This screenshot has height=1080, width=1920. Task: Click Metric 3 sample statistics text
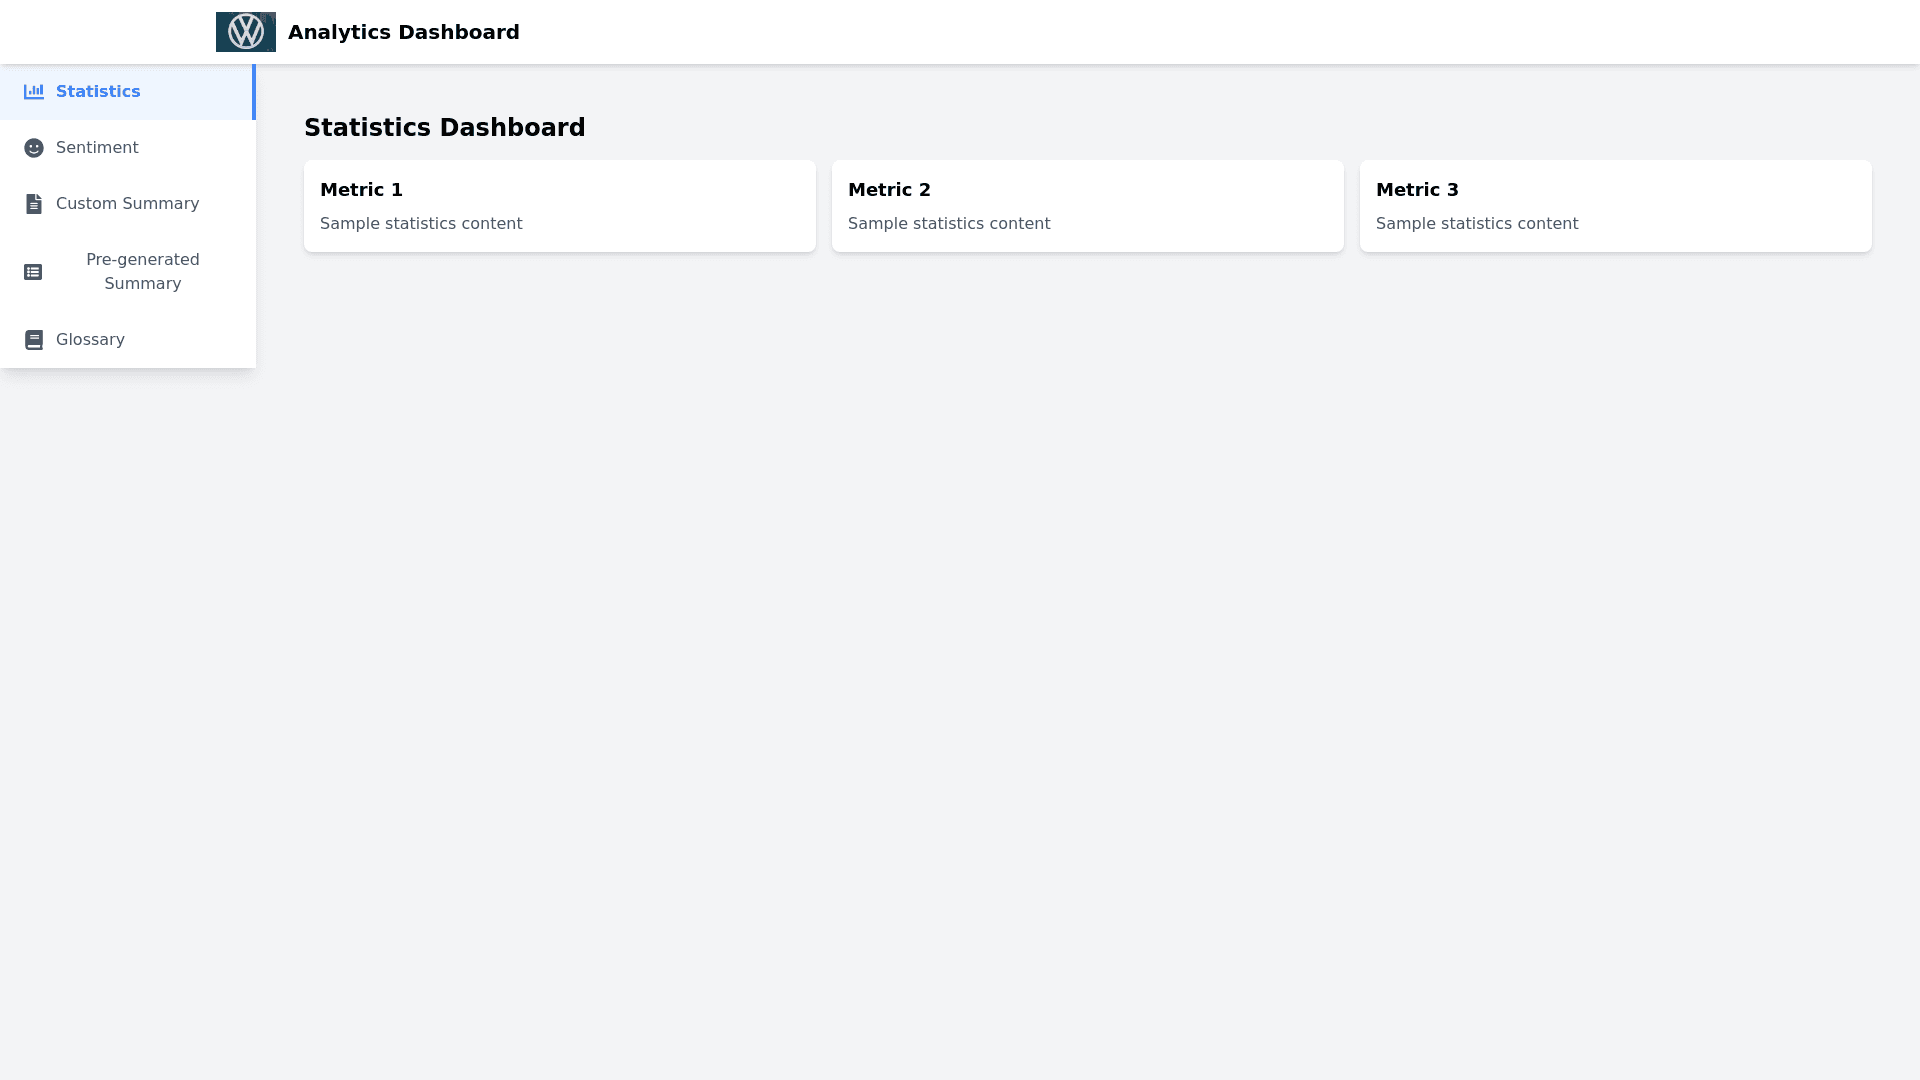pos(1477,224)
